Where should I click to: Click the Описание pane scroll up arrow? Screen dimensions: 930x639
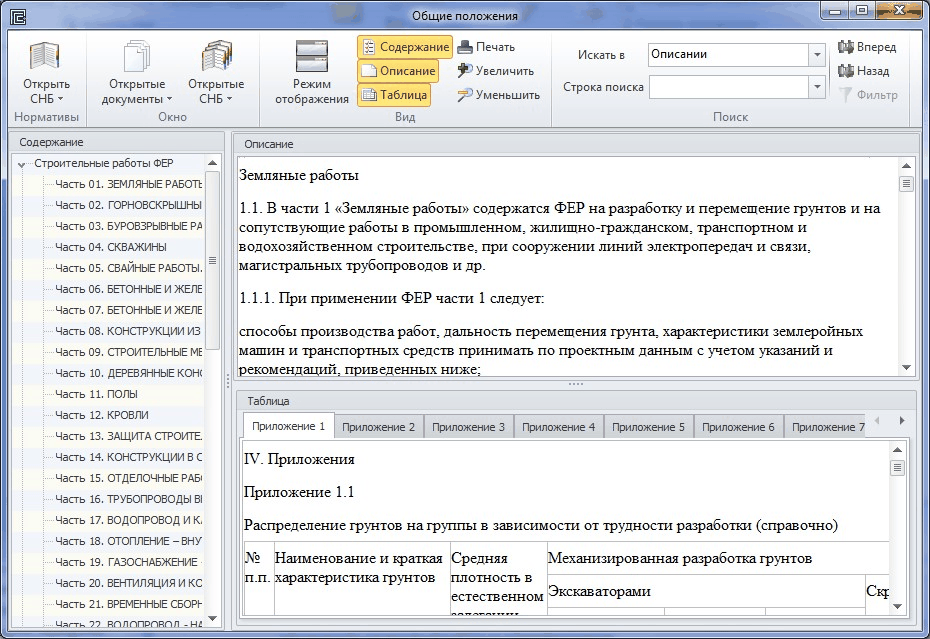pos(906,166)
